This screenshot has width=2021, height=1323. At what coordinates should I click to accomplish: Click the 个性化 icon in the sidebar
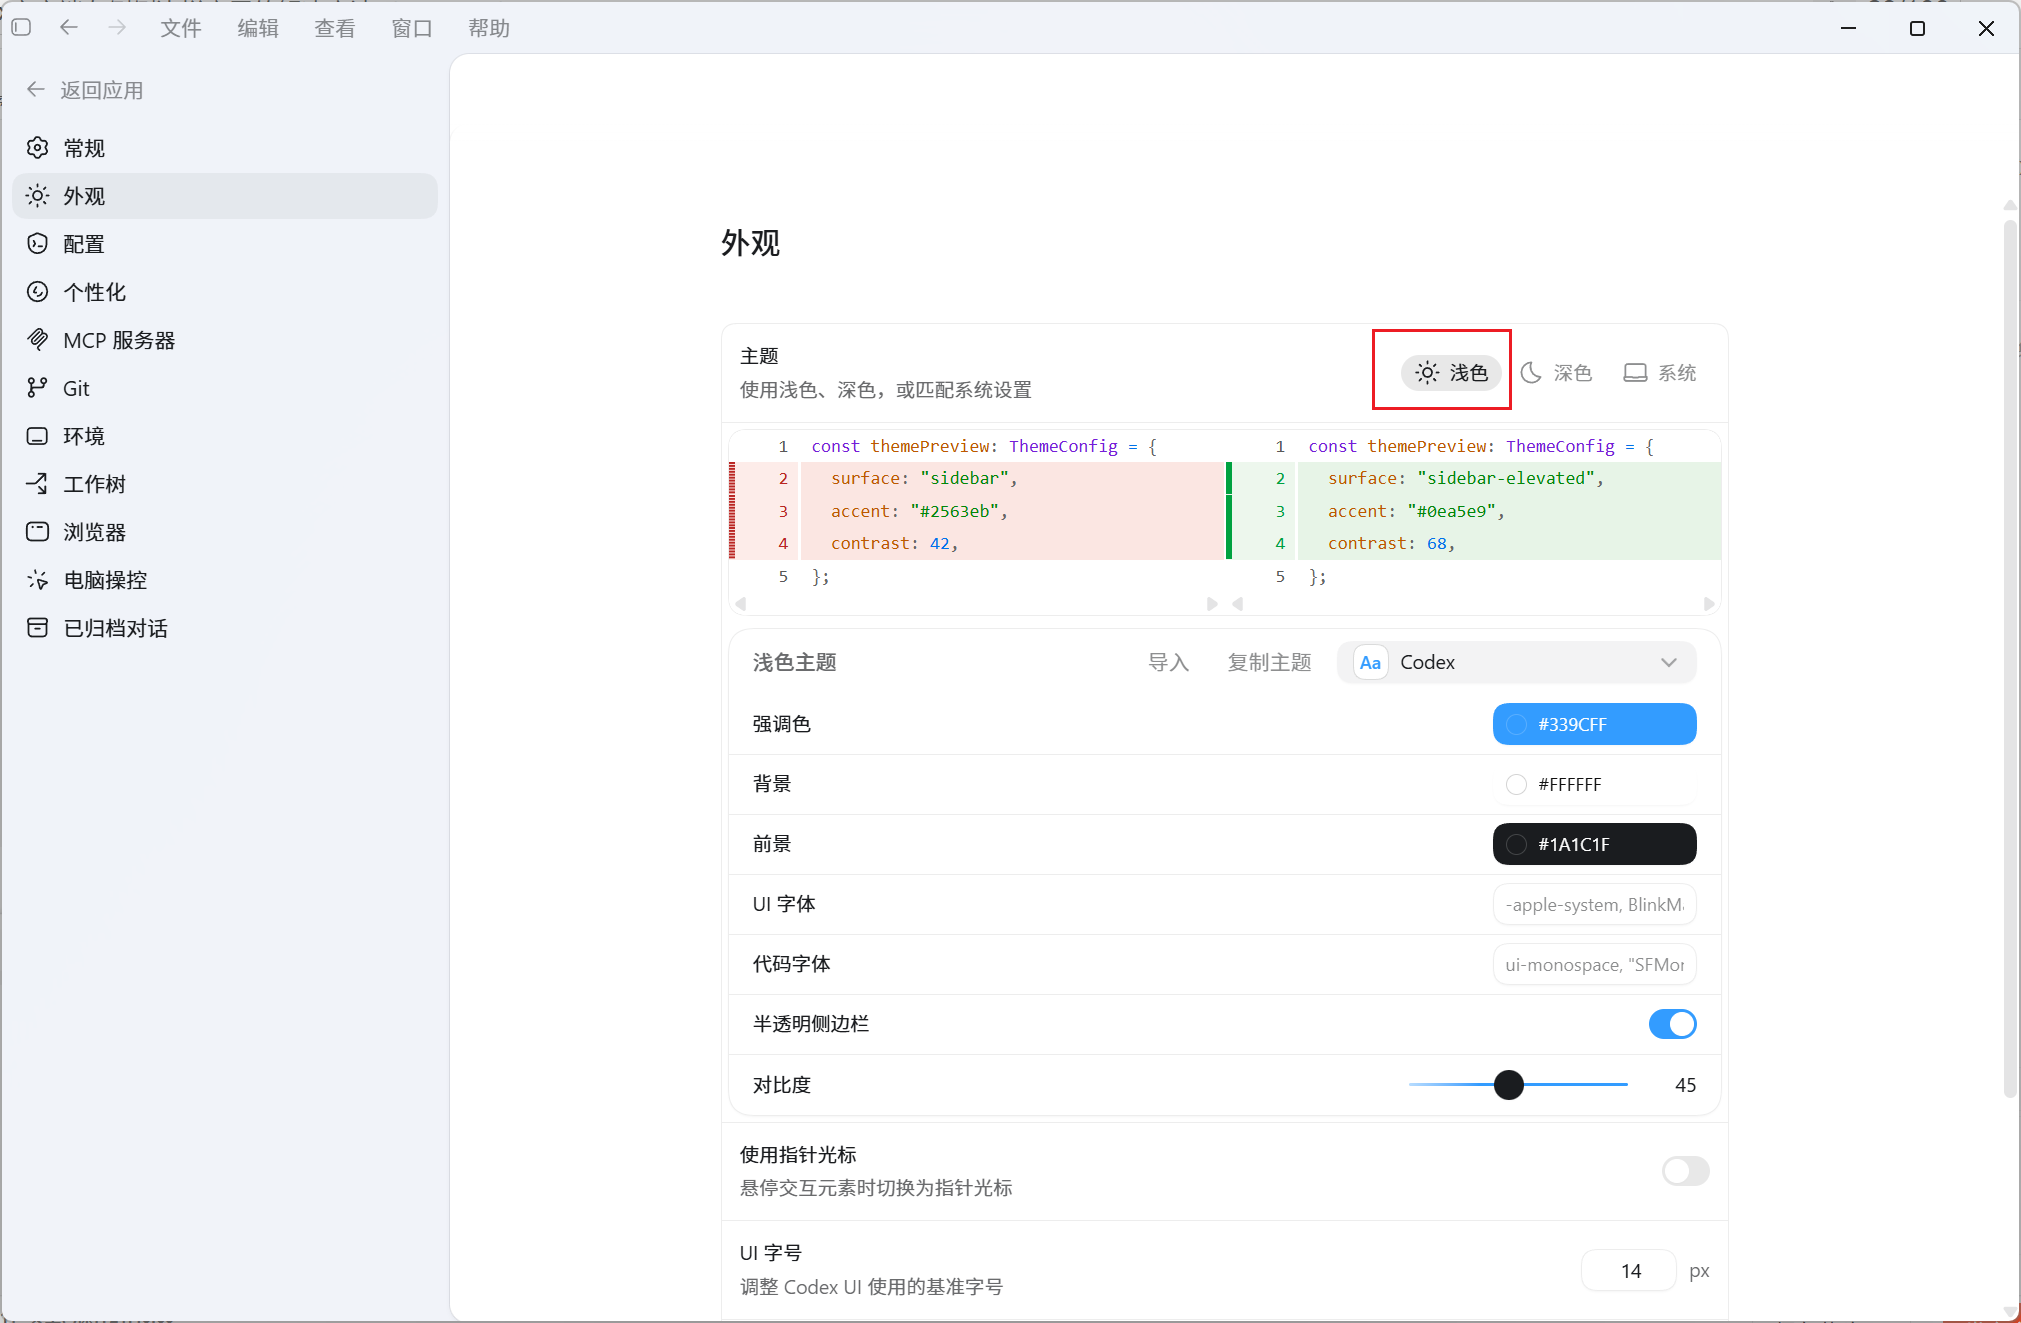click(x=38, y=292)
